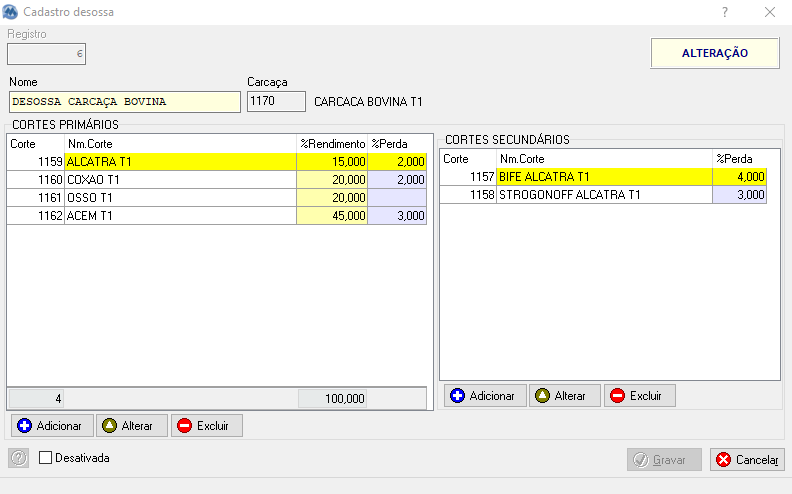Viewport: 792px width, 494px height.
Task: Click the yellow triangle Alterar icon under Cortes Primários
Action: click(x=109, y=426)
